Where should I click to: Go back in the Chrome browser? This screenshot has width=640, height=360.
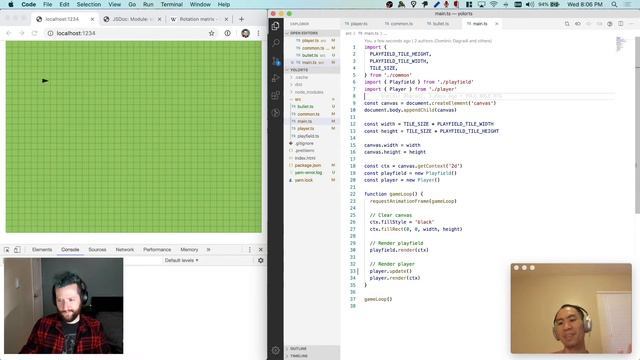pyautogui.click(x=9, y=33)
